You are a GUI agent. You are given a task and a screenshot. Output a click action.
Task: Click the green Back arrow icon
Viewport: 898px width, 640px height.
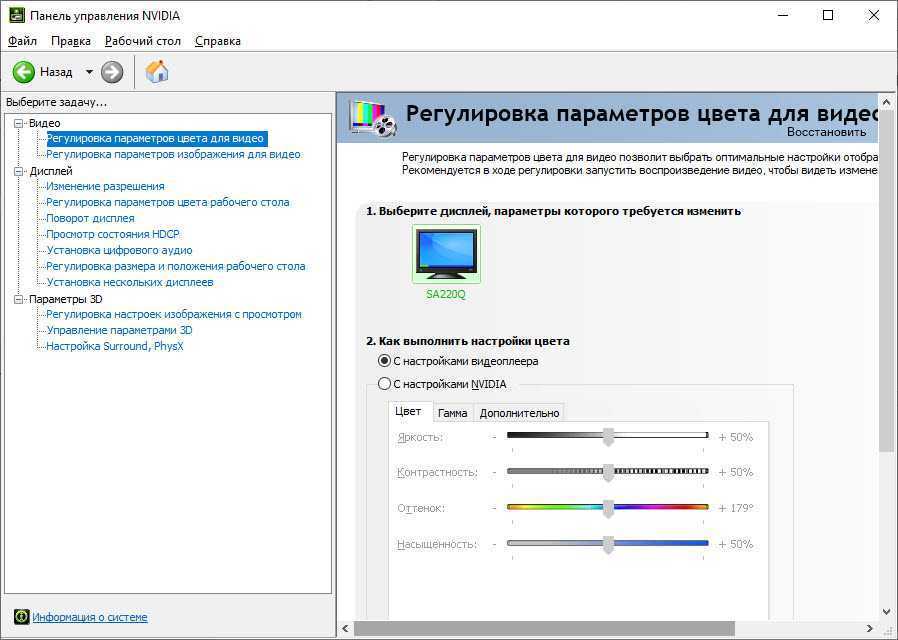[24, 72]
